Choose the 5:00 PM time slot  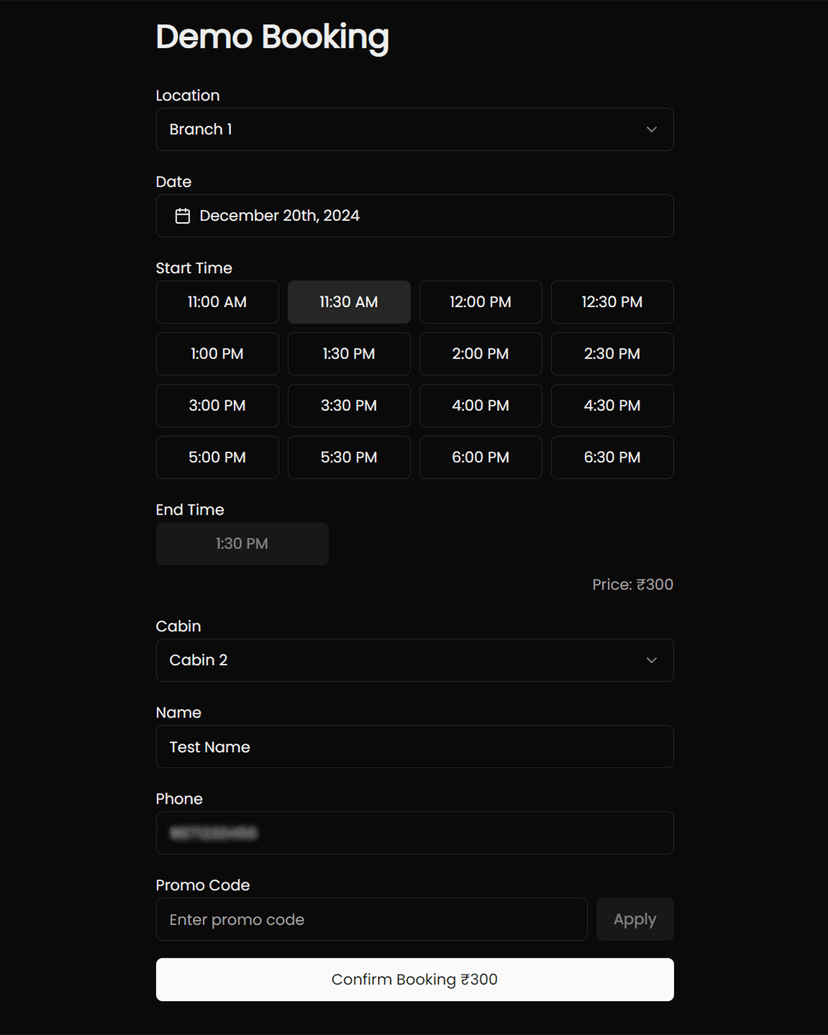pyautogui.click(x=217, y=457)
